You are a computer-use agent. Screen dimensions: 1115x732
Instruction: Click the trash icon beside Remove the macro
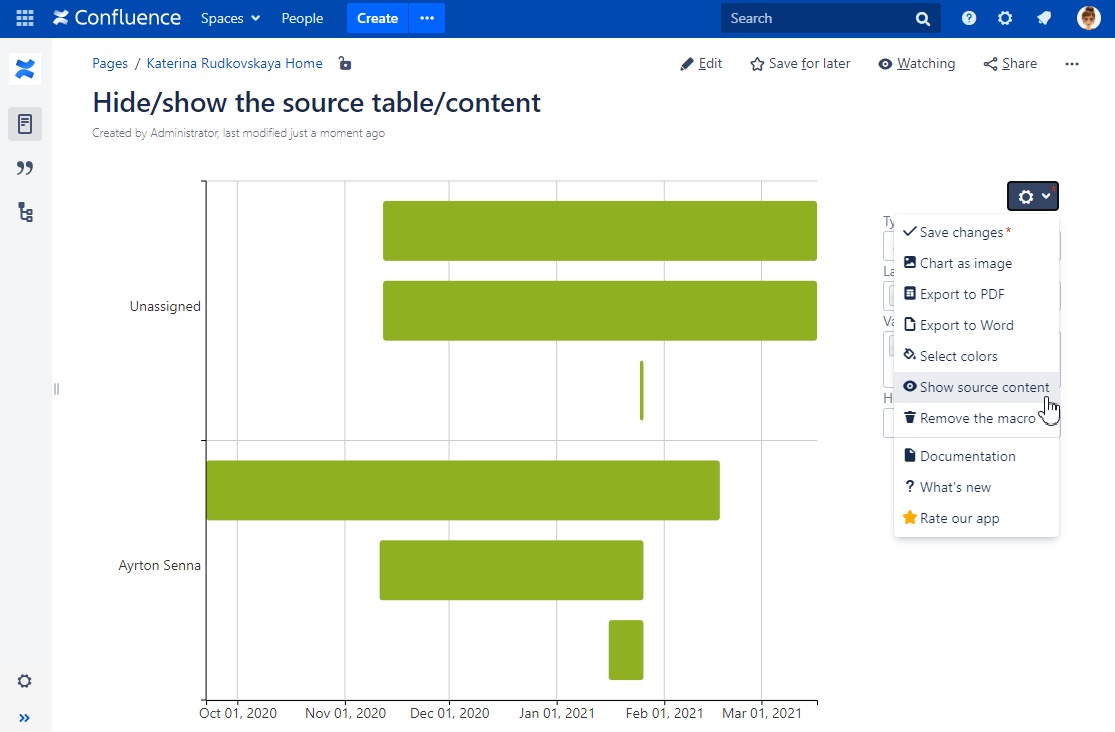point(910,418)
